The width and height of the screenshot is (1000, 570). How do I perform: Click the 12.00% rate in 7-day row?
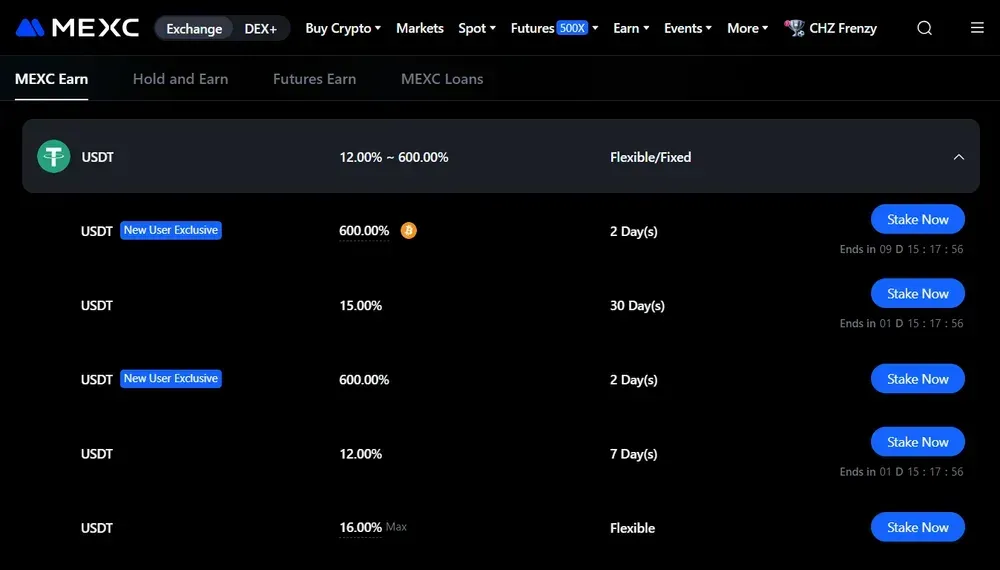click(360, 454)
